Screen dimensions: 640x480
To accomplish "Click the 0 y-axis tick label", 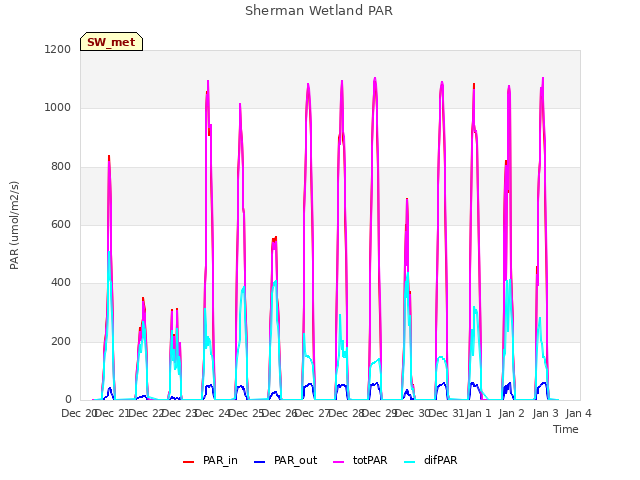I will [68, 400].
